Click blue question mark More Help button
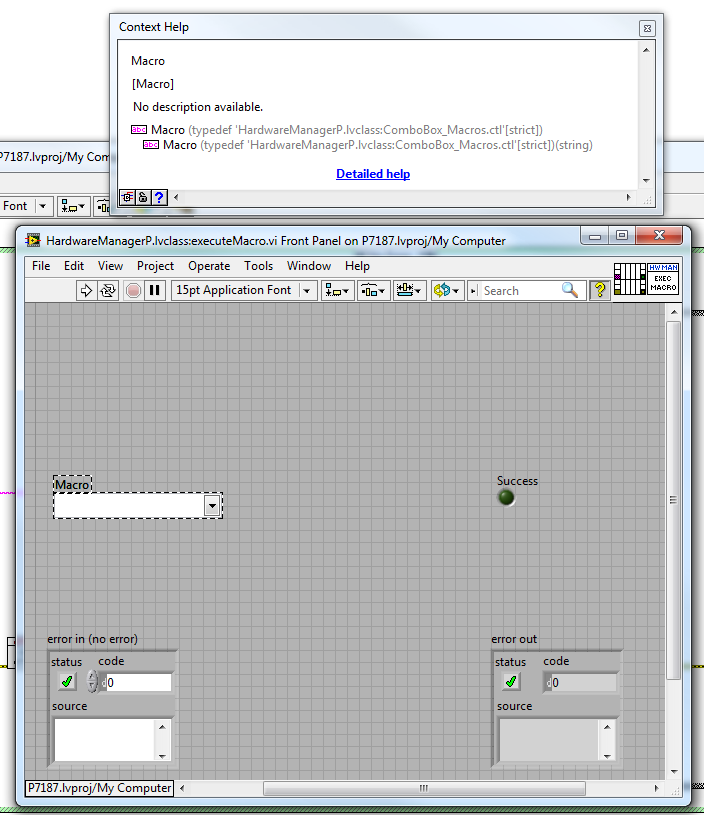704x815 pixels. (159, 198)
